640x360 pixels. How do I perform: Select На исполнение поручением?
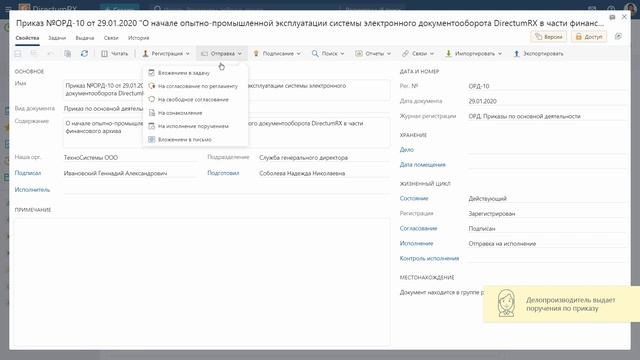[195, 126]
